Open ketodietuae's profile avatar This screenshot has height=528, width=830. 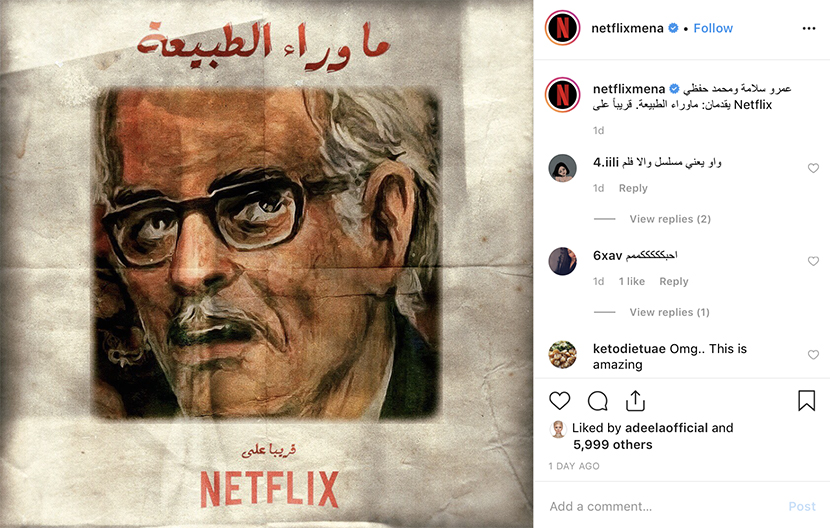point(562,354)
